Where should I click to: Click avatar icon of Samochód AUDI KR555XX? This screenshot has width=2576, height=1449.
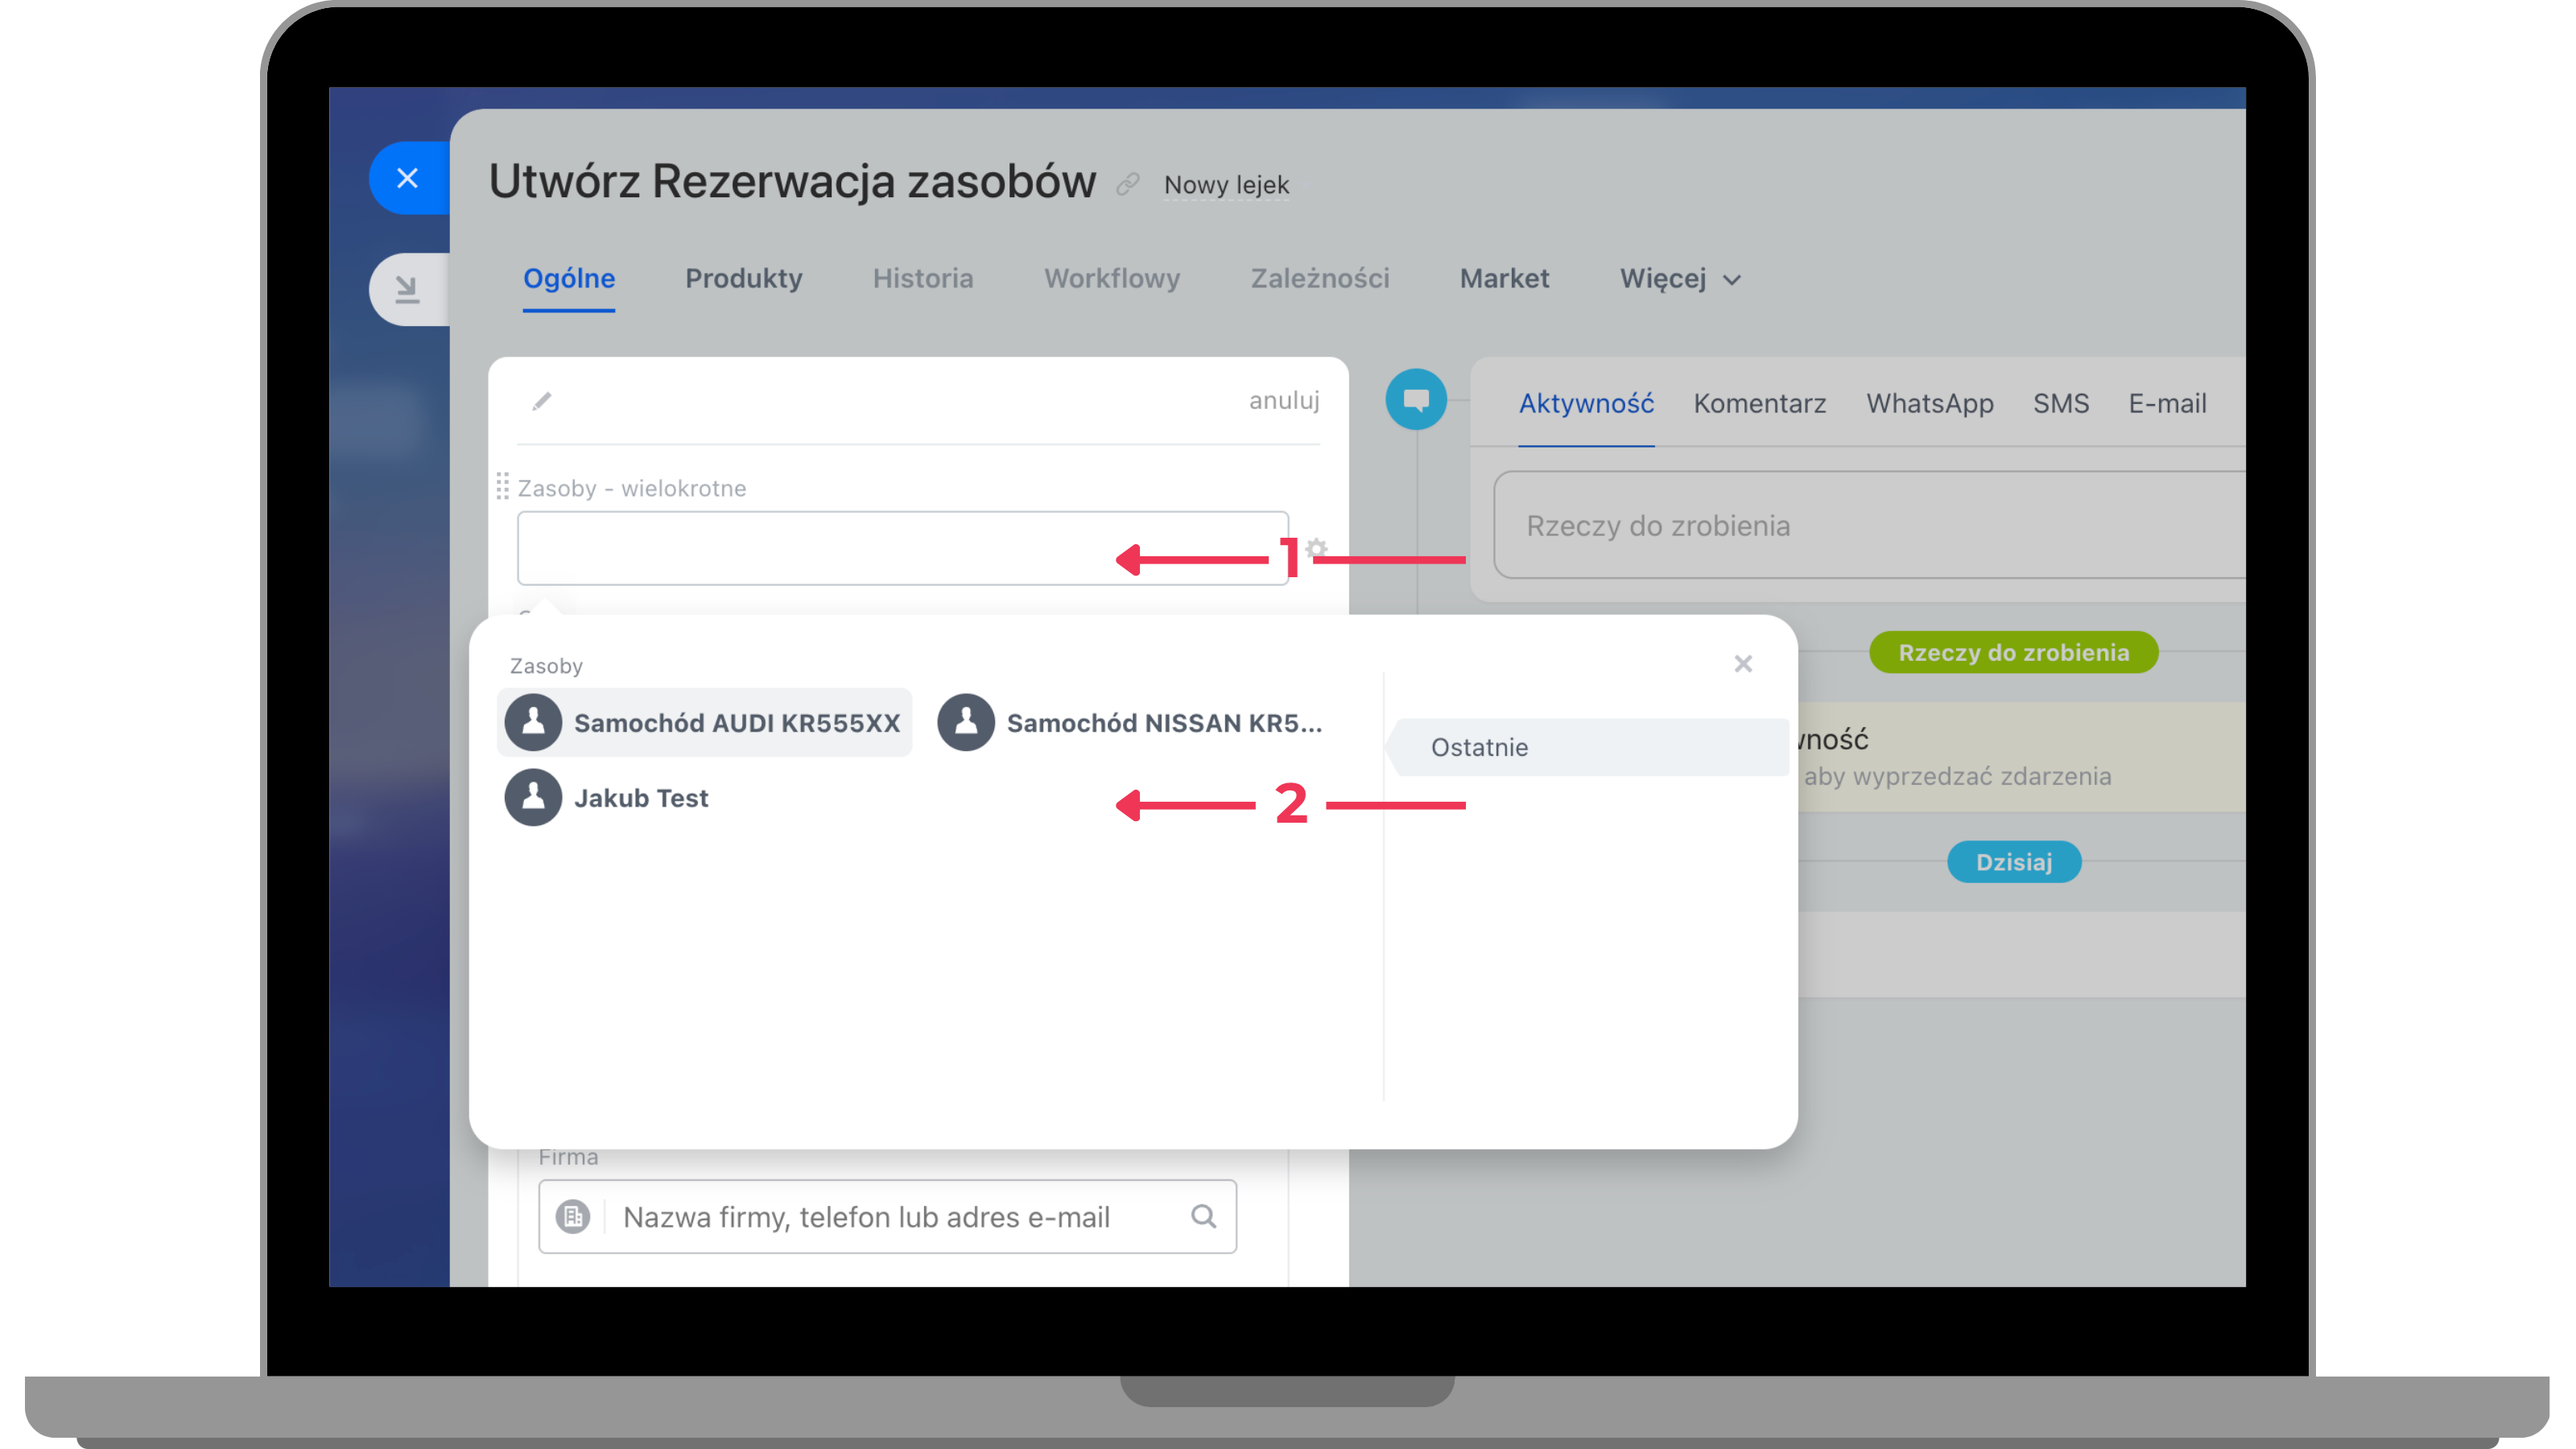point(533,722)
